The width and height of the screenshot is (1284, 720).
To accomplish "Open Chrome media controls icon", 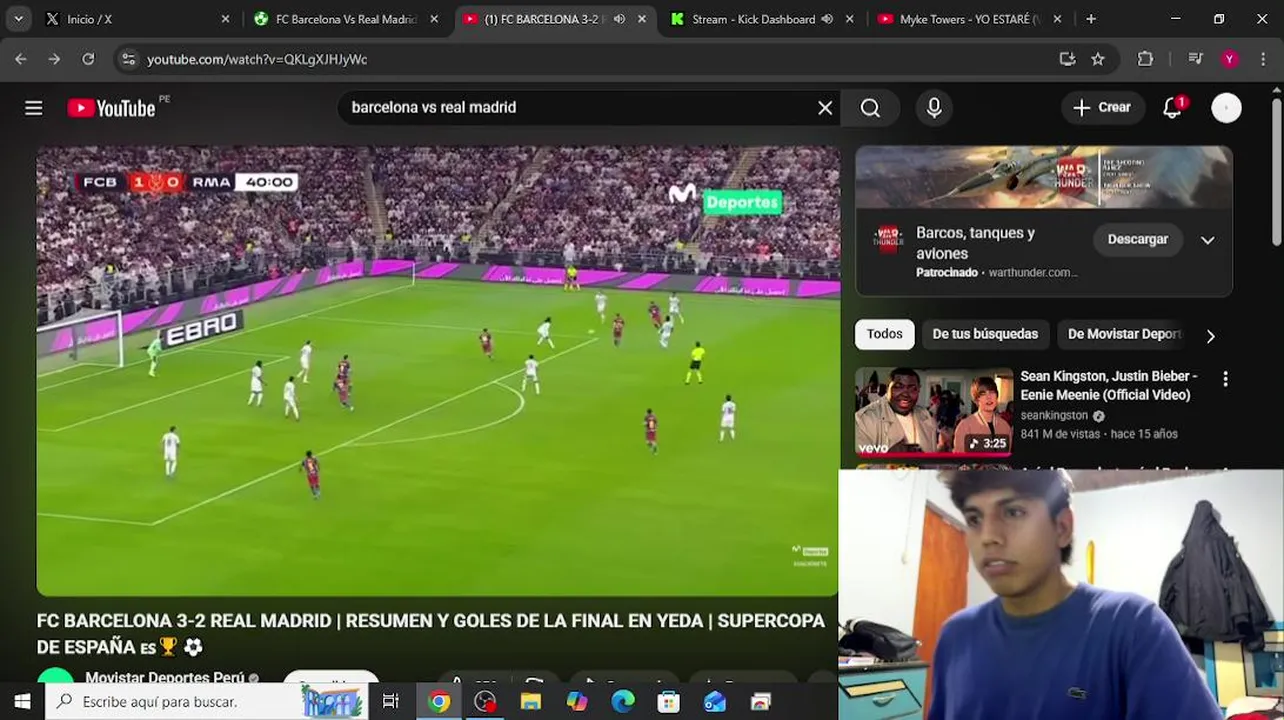I will (x=1195, y=59).
